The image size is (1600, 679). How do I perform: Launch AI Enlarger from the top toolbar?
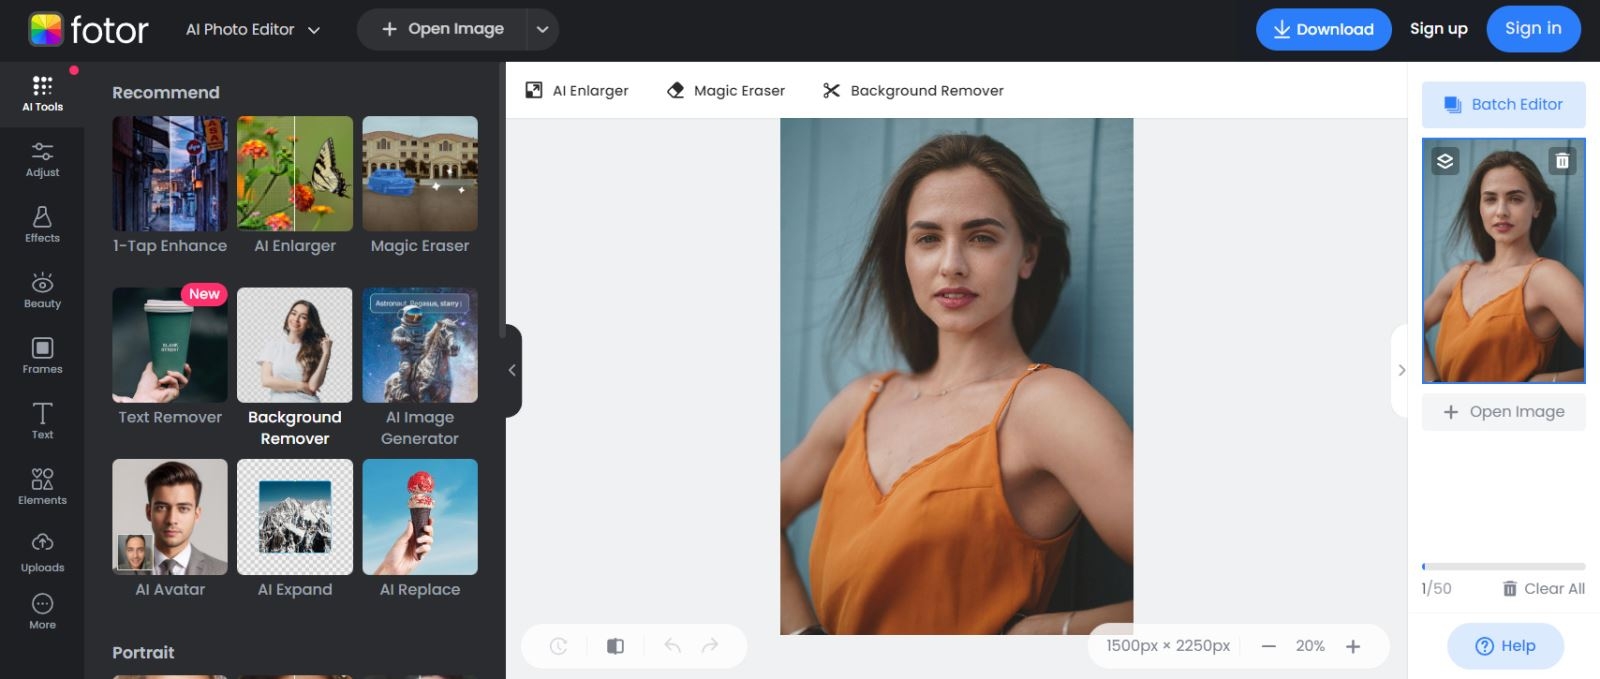[x=577, y=90]
